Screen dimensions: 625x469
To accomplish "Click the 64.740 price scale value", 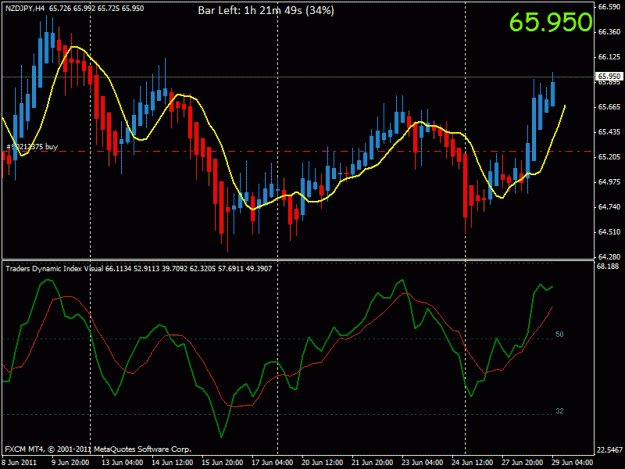I will point(609,207).
